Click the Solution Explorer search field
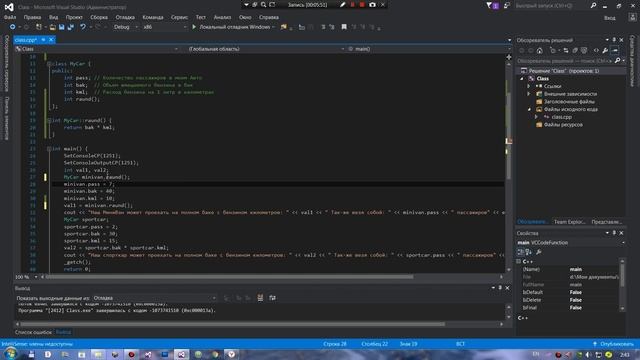 pos(564,60)
